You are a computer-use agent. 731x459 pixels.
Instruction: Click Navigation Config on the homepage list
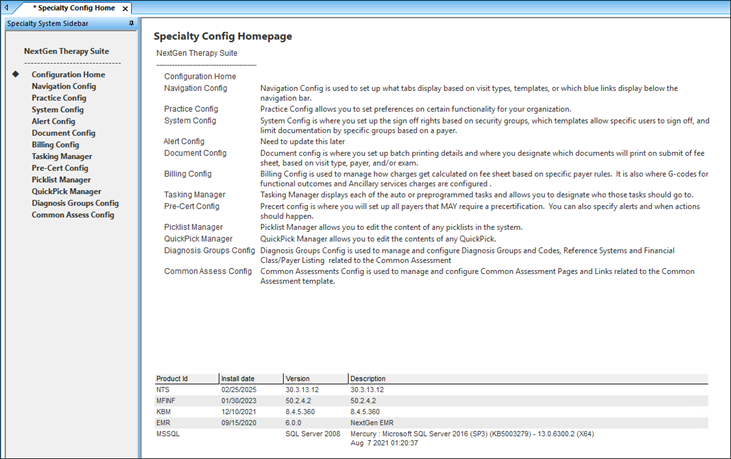pos(195,88)
